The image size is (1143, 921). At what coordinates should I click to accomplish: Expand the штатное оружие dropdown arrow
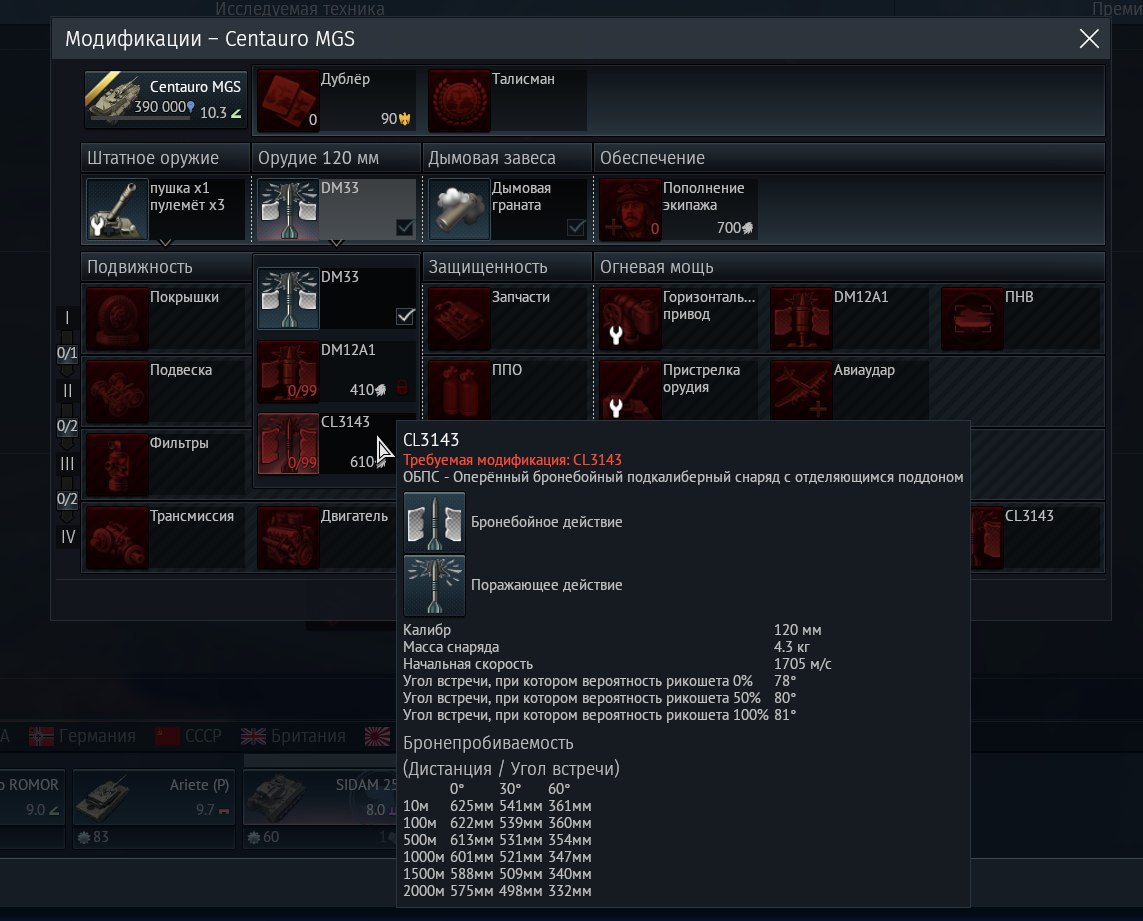click(x=165, y=242)
